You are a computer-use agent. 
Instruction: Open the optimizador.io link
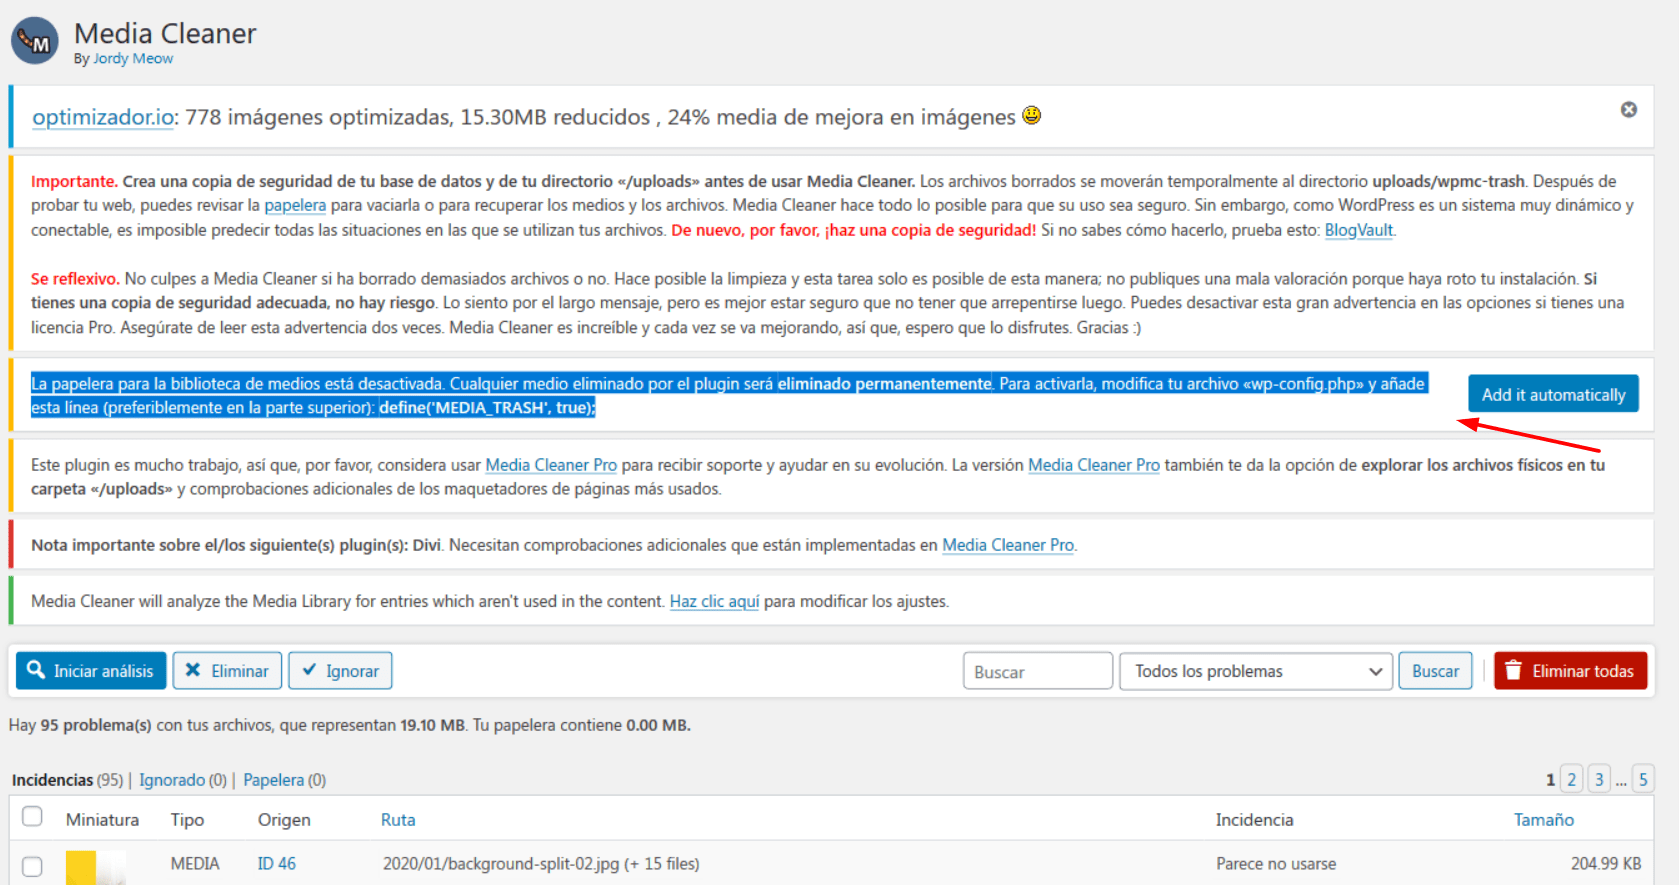(104, 117)
